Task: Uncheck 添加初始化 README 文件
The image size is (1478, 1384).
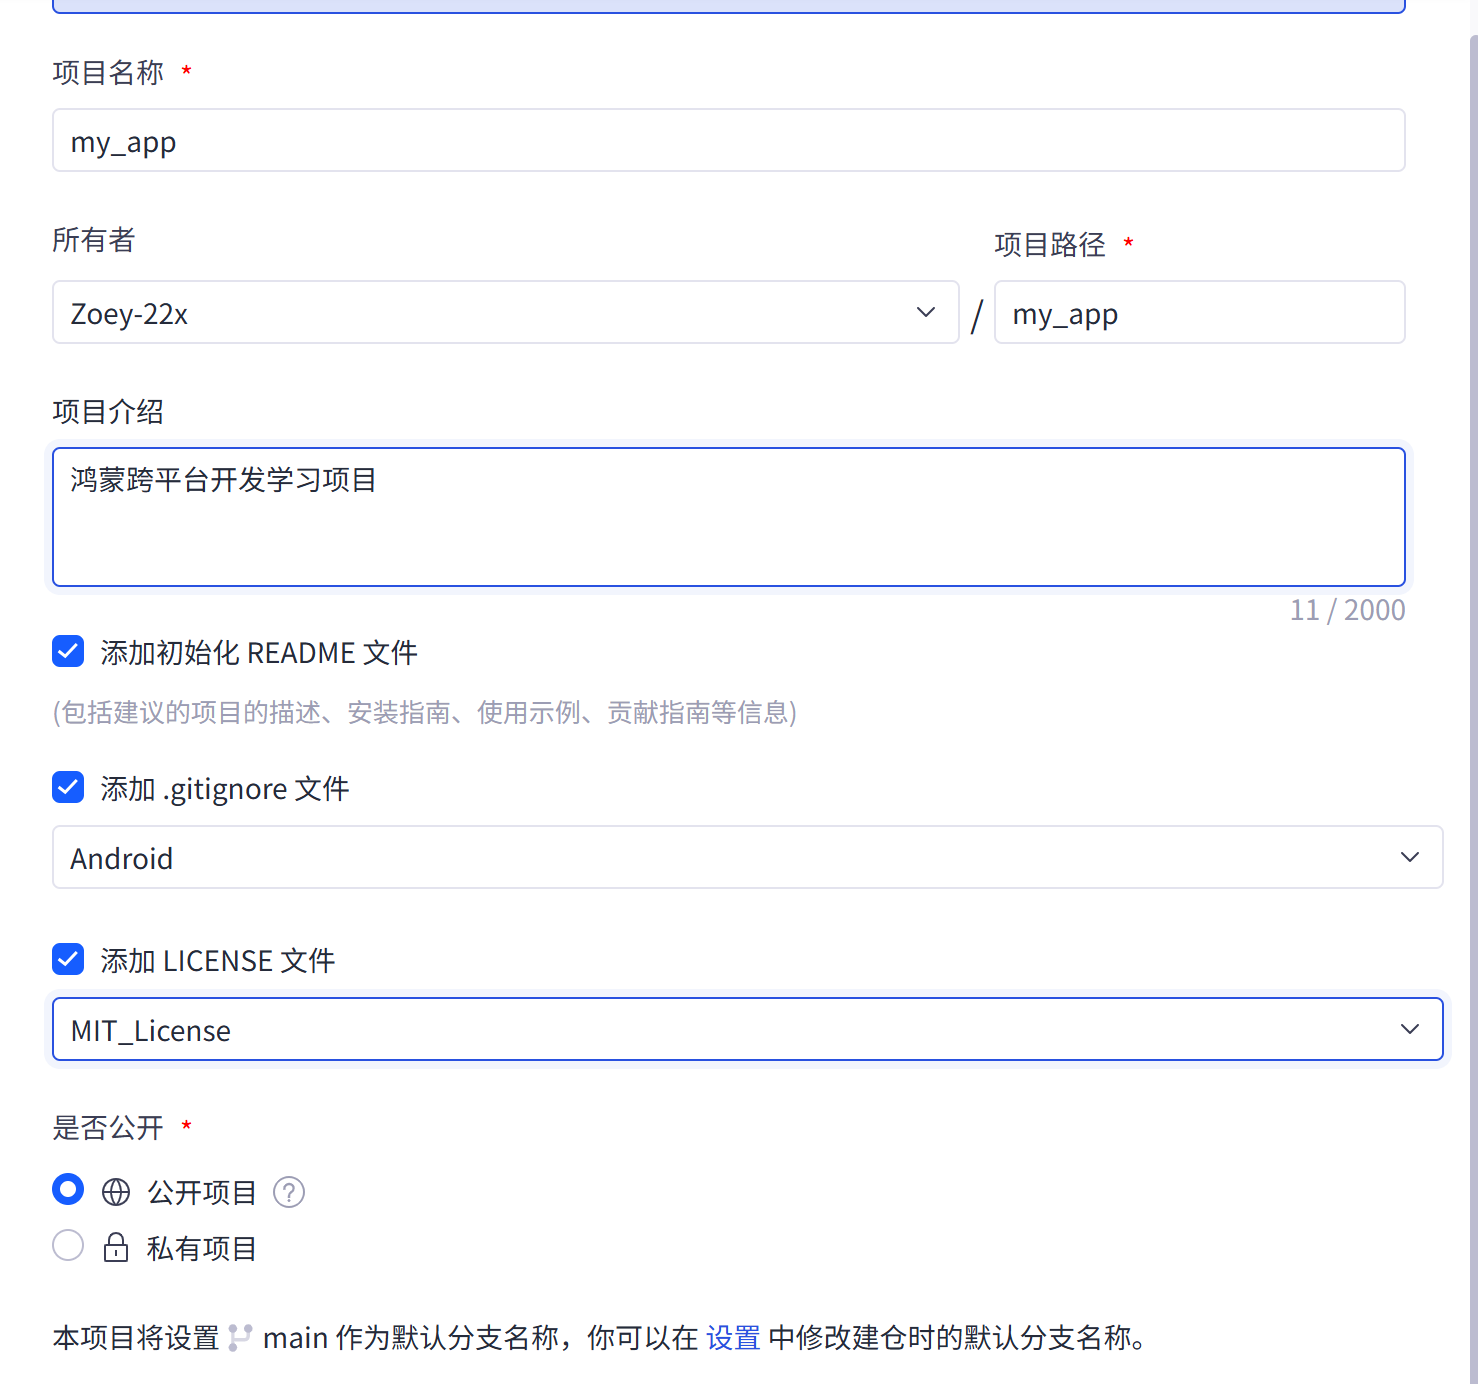Action: pos(67,651)
